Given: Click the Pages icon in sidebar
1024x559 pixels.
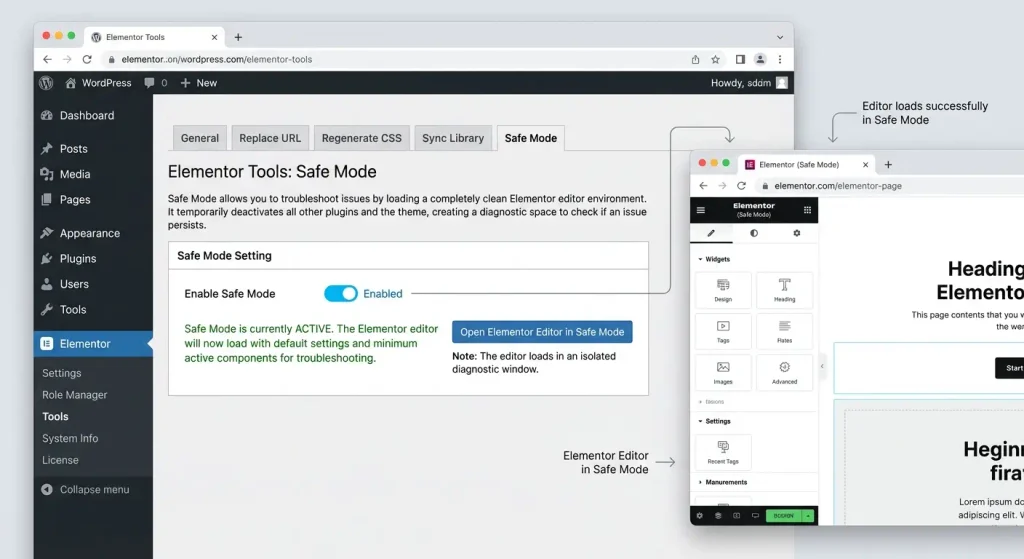Looking at the screenshot, I should (46, 200).
